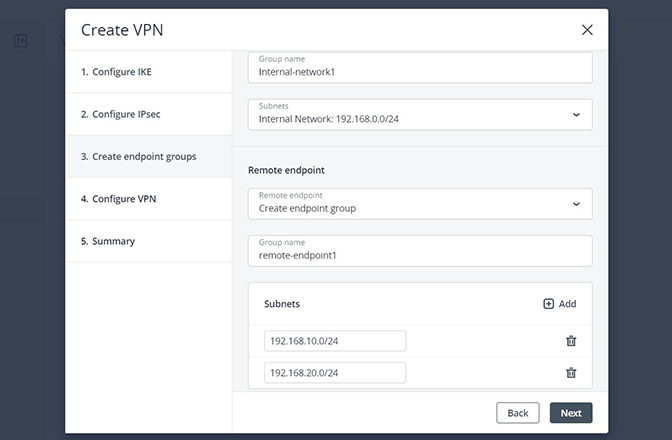The height and width of the screenshot is (440, 672).
Task: Close the Create VPN dialog
Action: (x=587, y=30)
